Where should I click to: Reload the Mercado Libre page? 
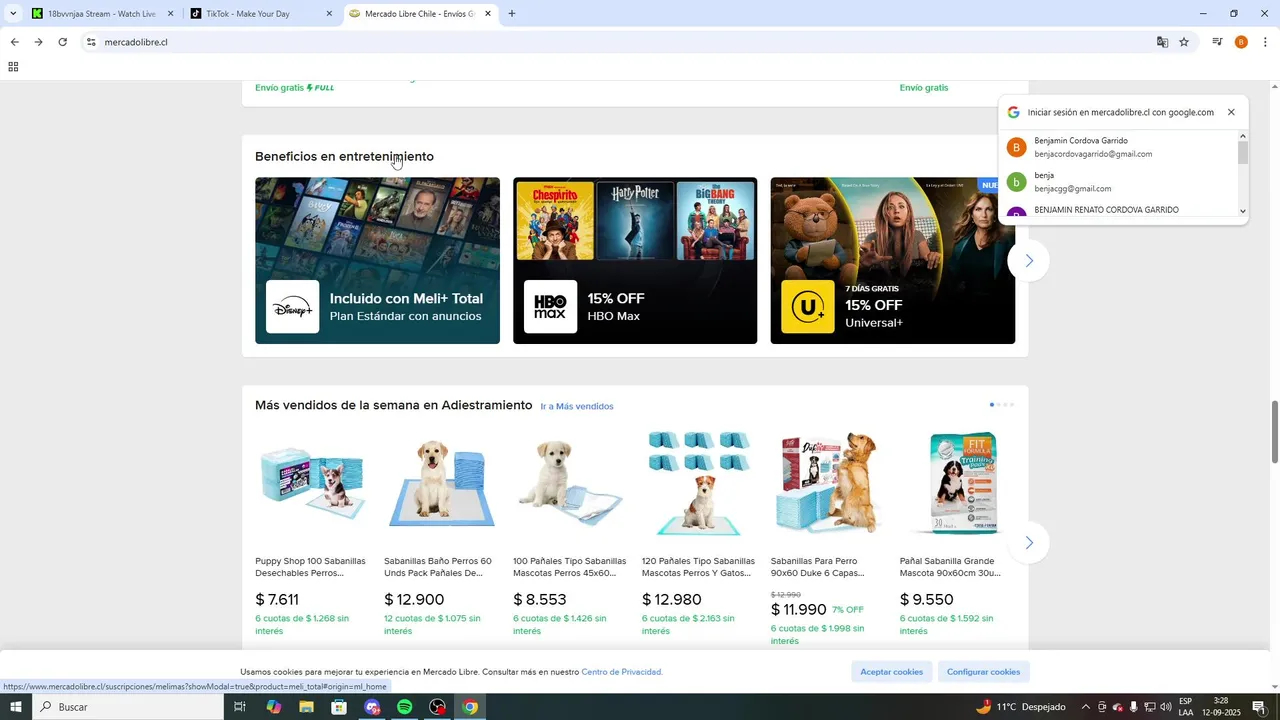tap(62, 42)
